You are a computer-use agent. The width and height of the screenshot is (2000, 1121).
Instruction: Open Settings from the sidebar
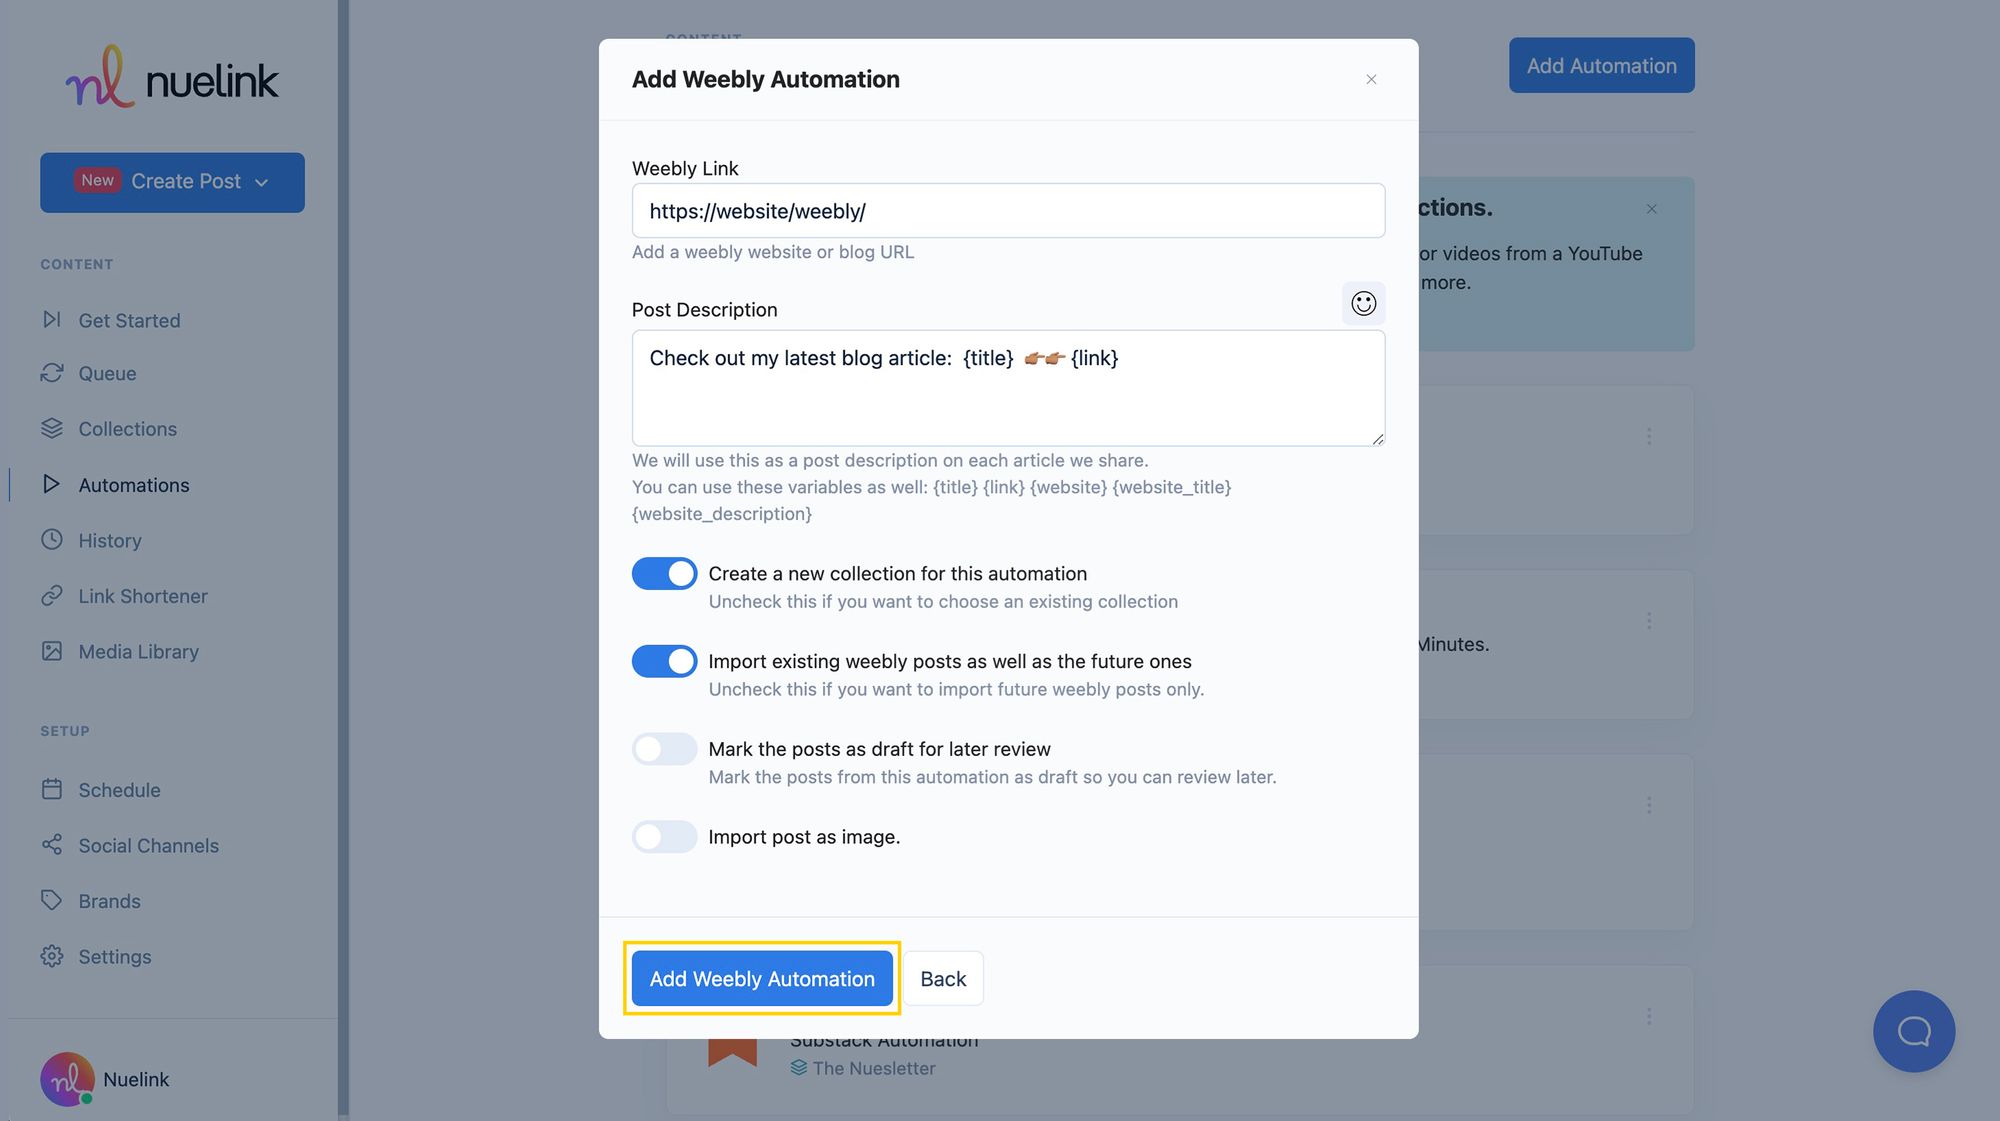coord(114,956)
